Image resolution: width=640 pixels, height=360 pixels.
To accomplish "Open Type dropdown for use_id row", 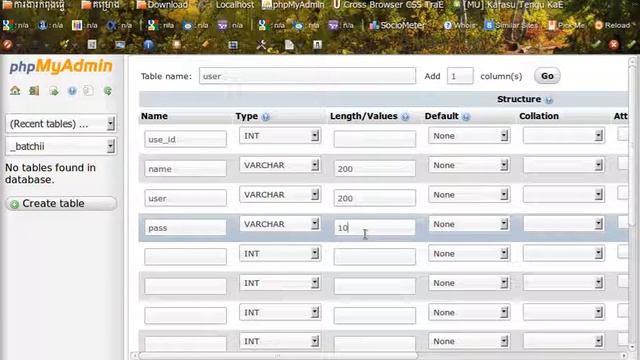I will 280,136.
